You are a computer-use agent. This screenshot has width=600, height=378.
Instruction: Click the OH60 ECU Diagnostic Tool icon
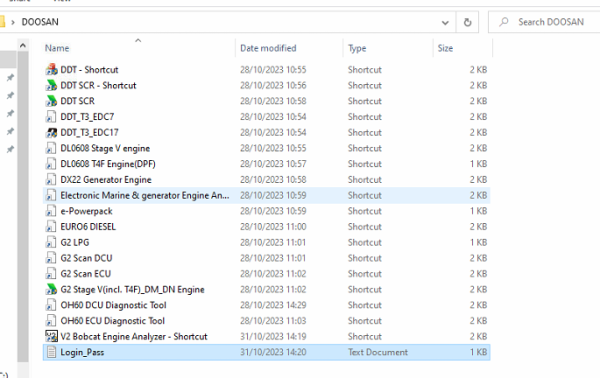[x=51, y=321]
